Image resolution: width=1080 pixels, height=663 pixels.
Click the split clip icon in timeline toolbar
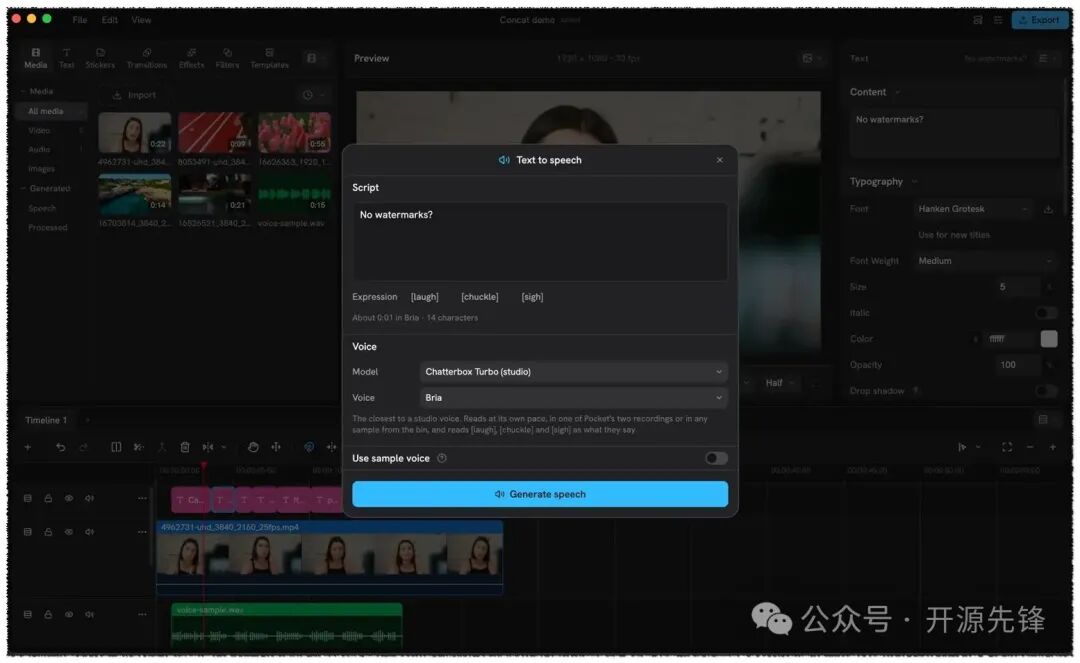116,447
